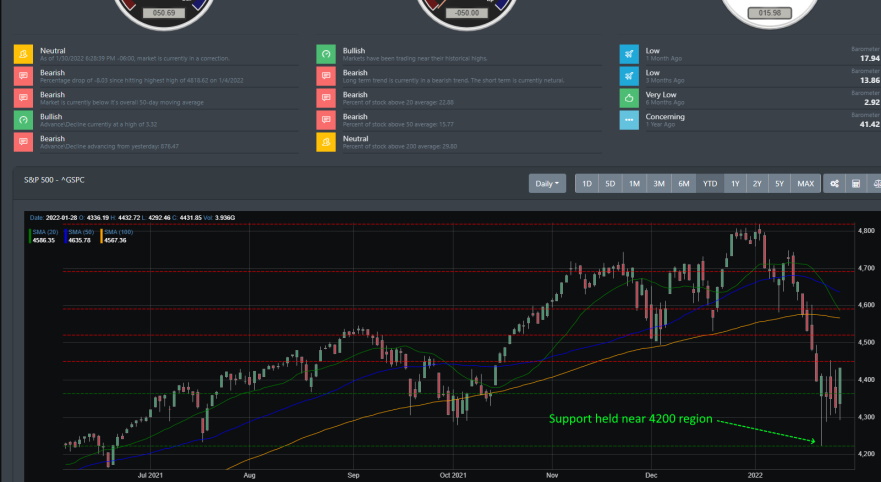The width and height of the screenshot is (881, 482).
Task: Click the SMA (100) value 4567.36
Action: [115, 240]
